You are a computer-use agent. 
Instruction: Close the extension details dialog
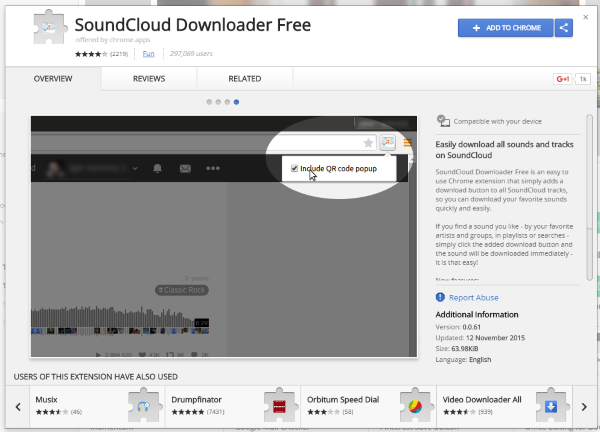585,17
